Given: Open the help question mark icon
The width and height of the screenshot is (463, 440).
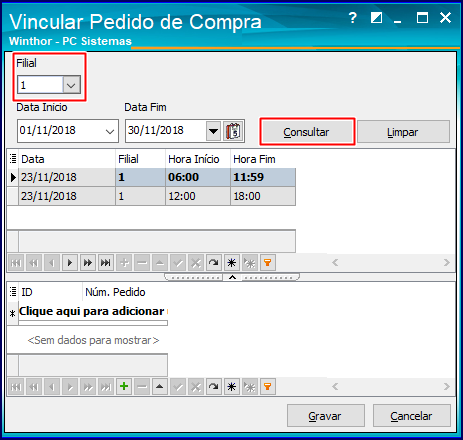Looking at the screenshot, I should tap(353, 17).
